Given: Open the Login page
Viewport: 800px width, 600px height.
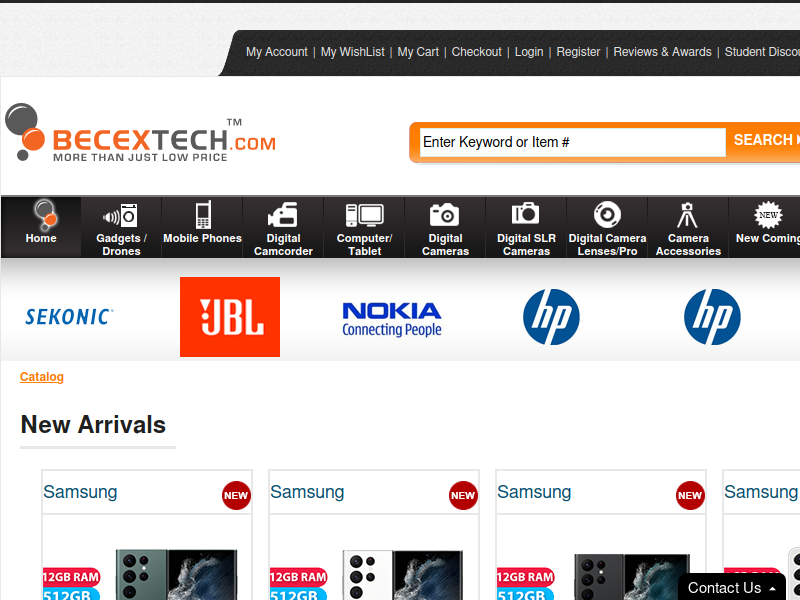Looking at the screenshot, I should [x=529, y=52].
